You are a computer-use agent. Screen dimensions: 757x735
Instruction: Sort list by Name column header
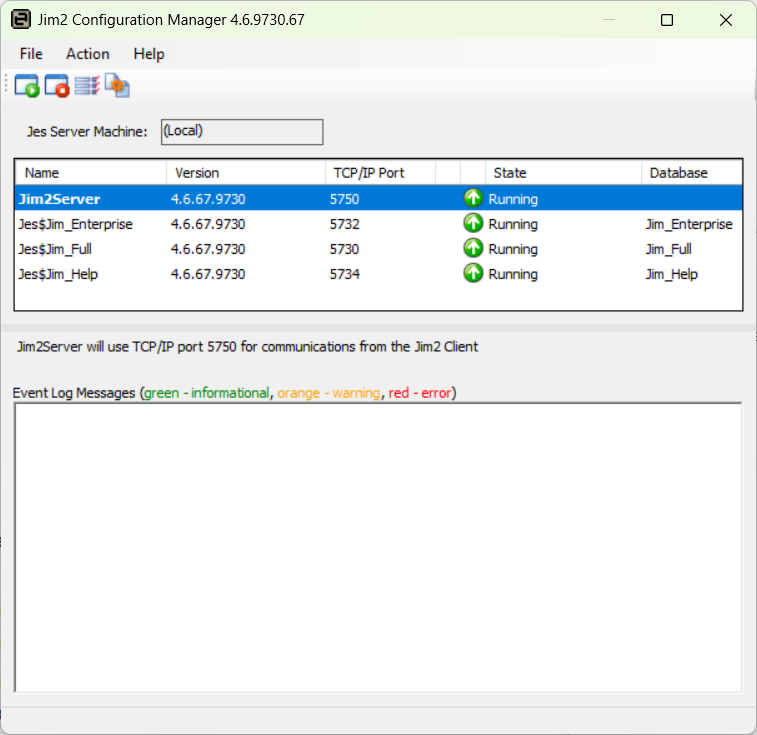[x=90, y=173]
